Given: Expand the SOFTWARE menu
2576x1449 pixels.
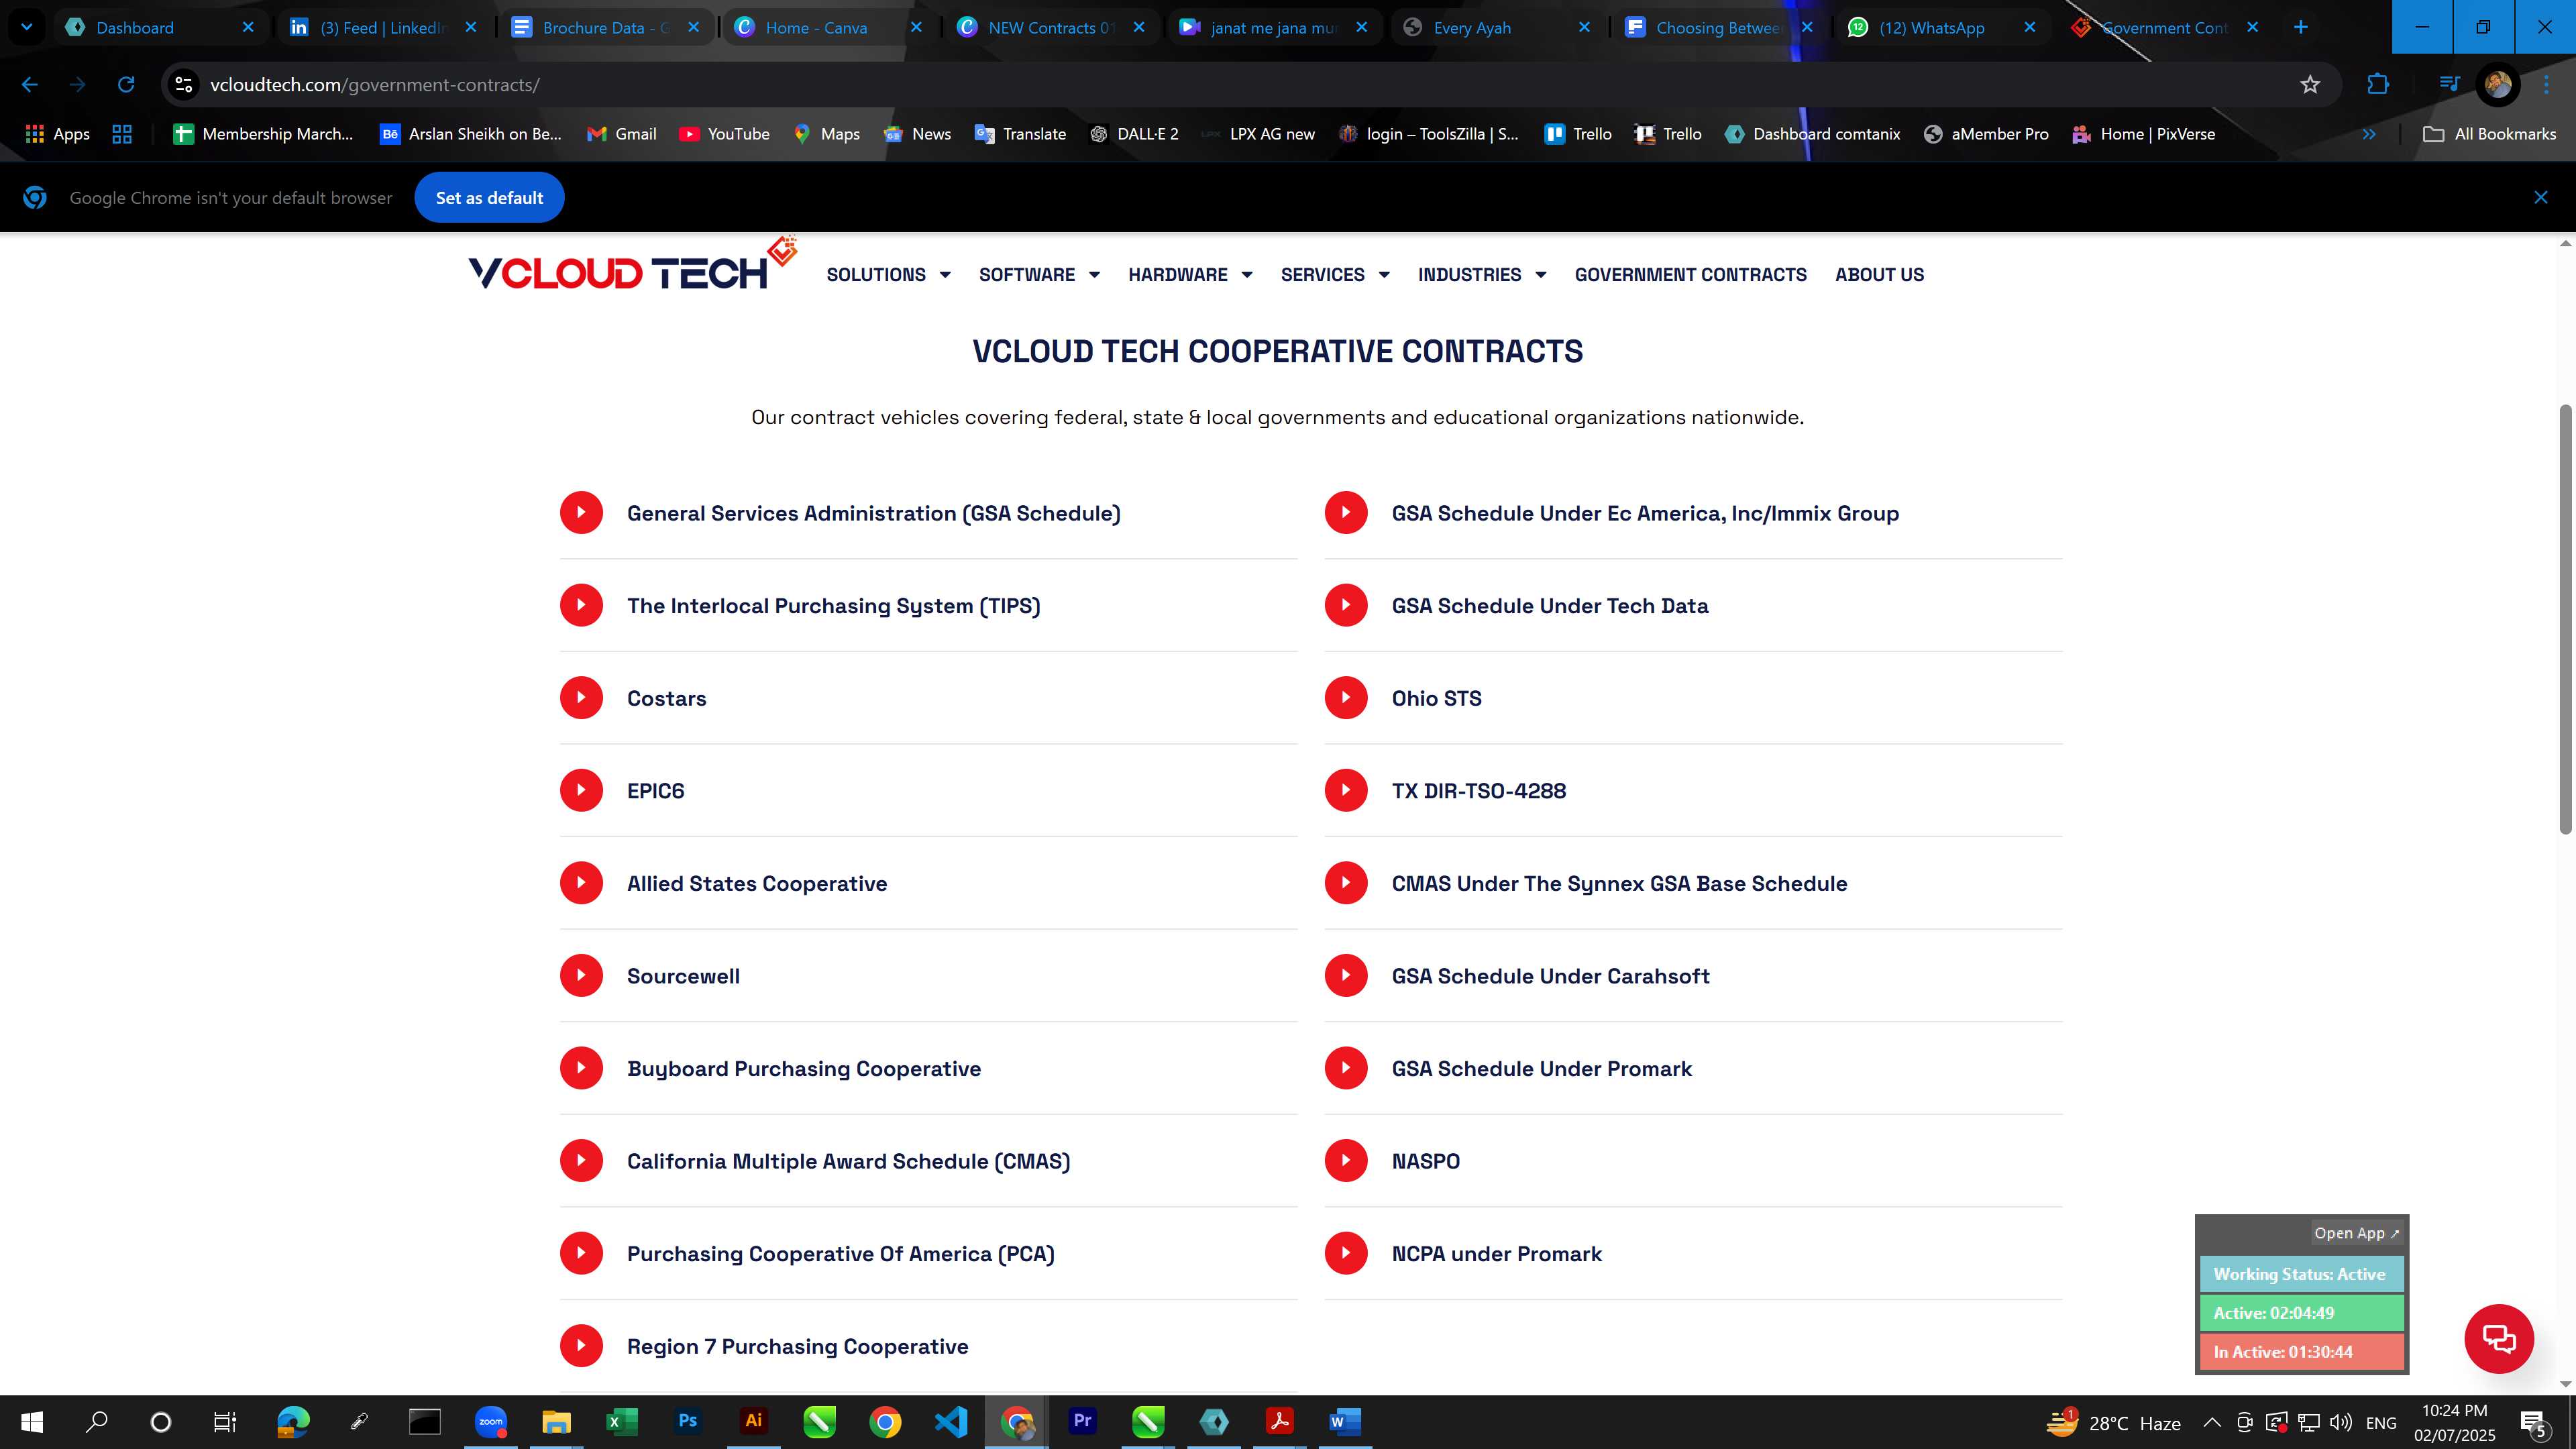Looking at the screenshot, I should tap(1039, 275).
